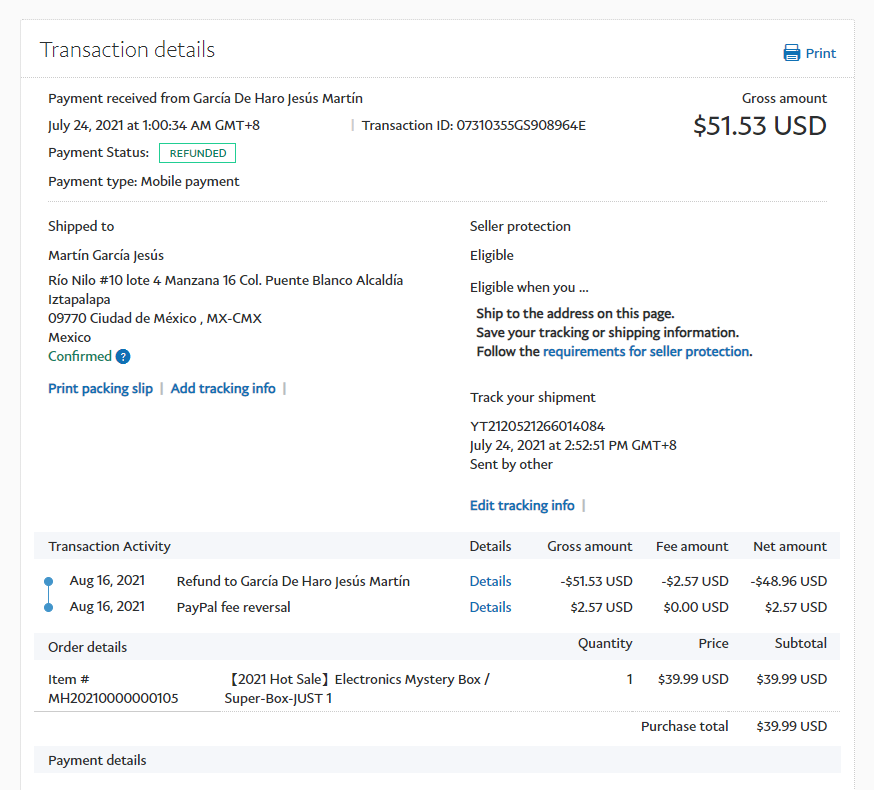Image resolution: width=874 pixels, height=790 pixels.
Task: Click the Confirmed address status text
Action: [80, 357]
